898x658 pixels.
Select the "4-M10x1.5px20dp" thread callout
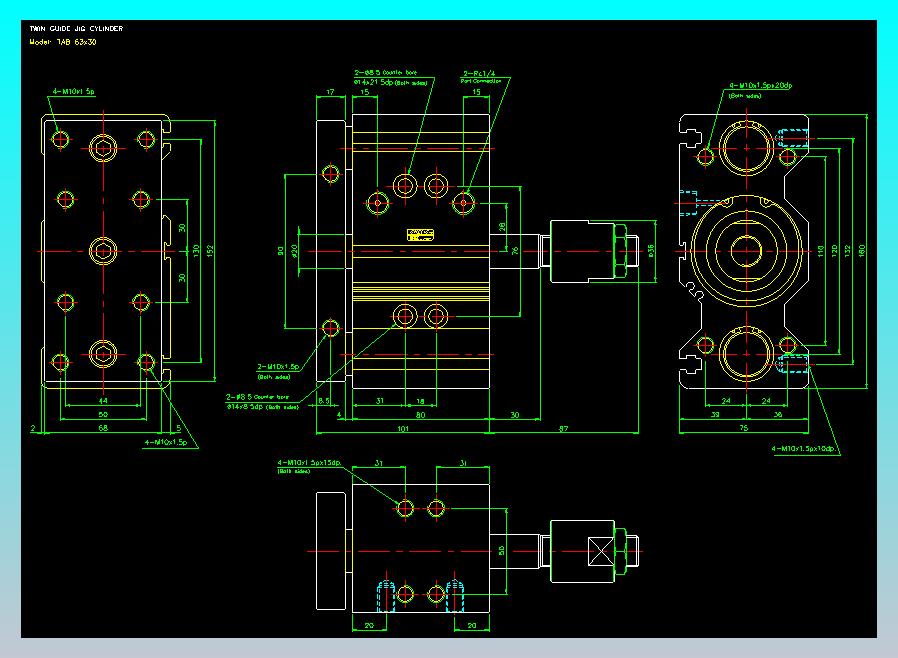pos(760,85)
